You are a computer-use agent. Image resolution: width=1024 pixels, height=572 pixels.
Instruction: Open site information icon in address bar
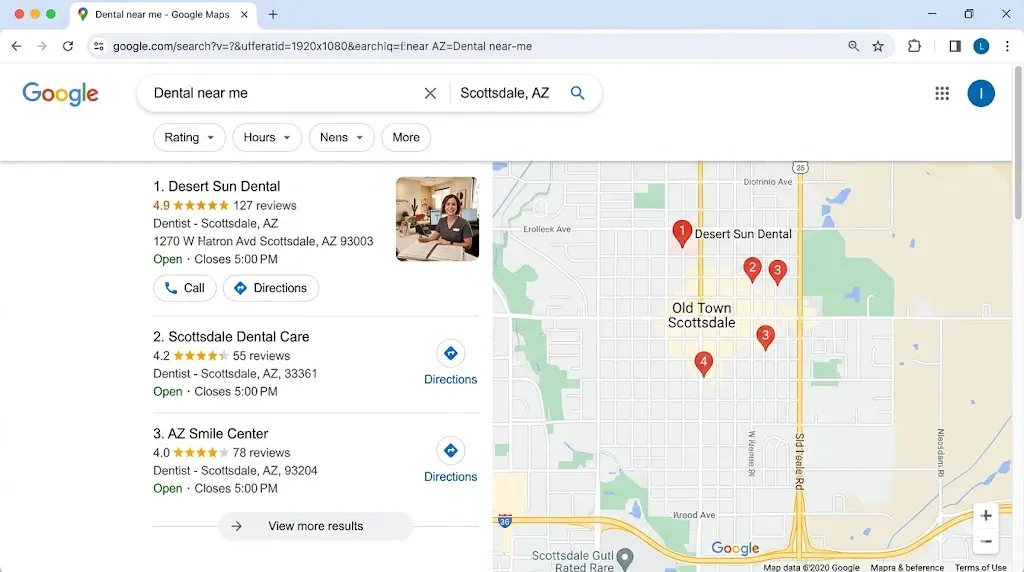pos(99,46)
